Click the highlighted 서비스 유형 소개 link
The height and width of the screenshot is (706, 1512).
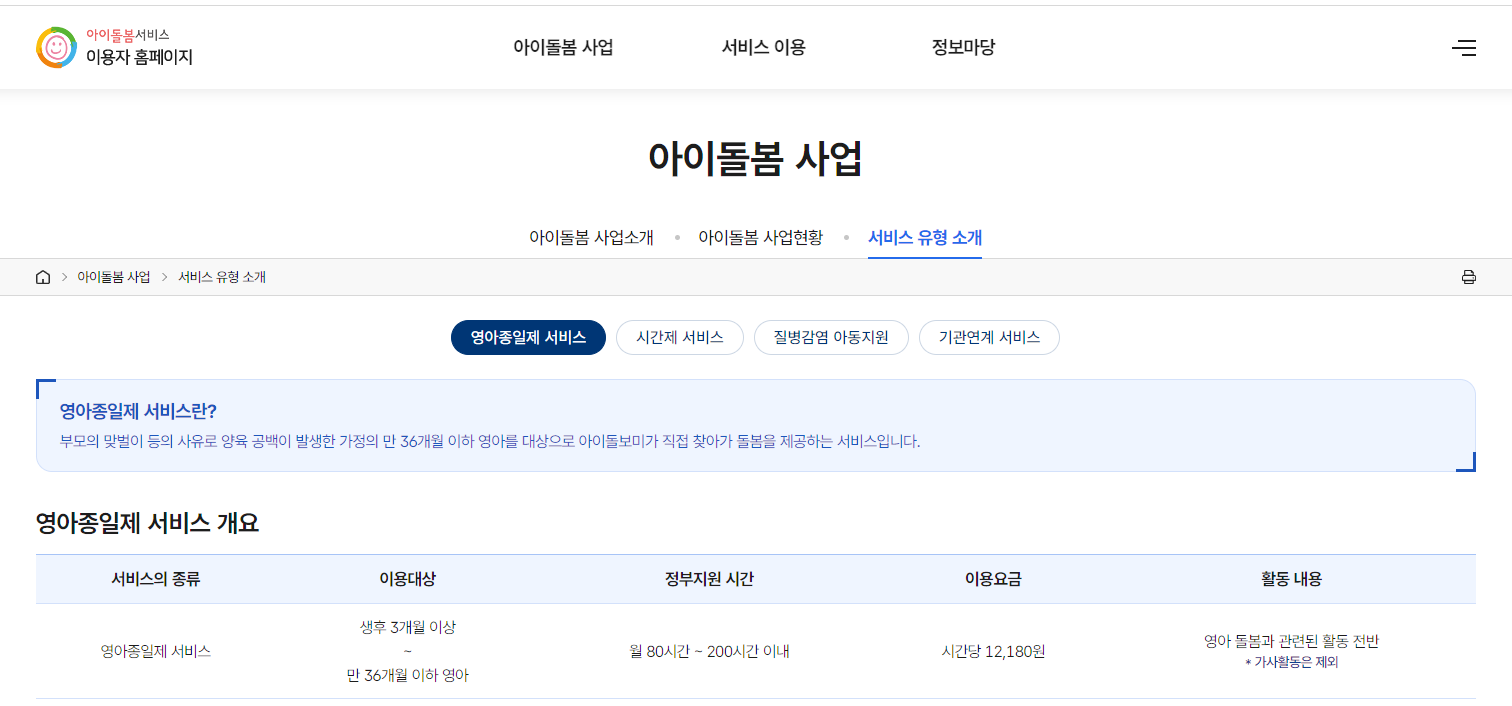(x=924, y=237)
